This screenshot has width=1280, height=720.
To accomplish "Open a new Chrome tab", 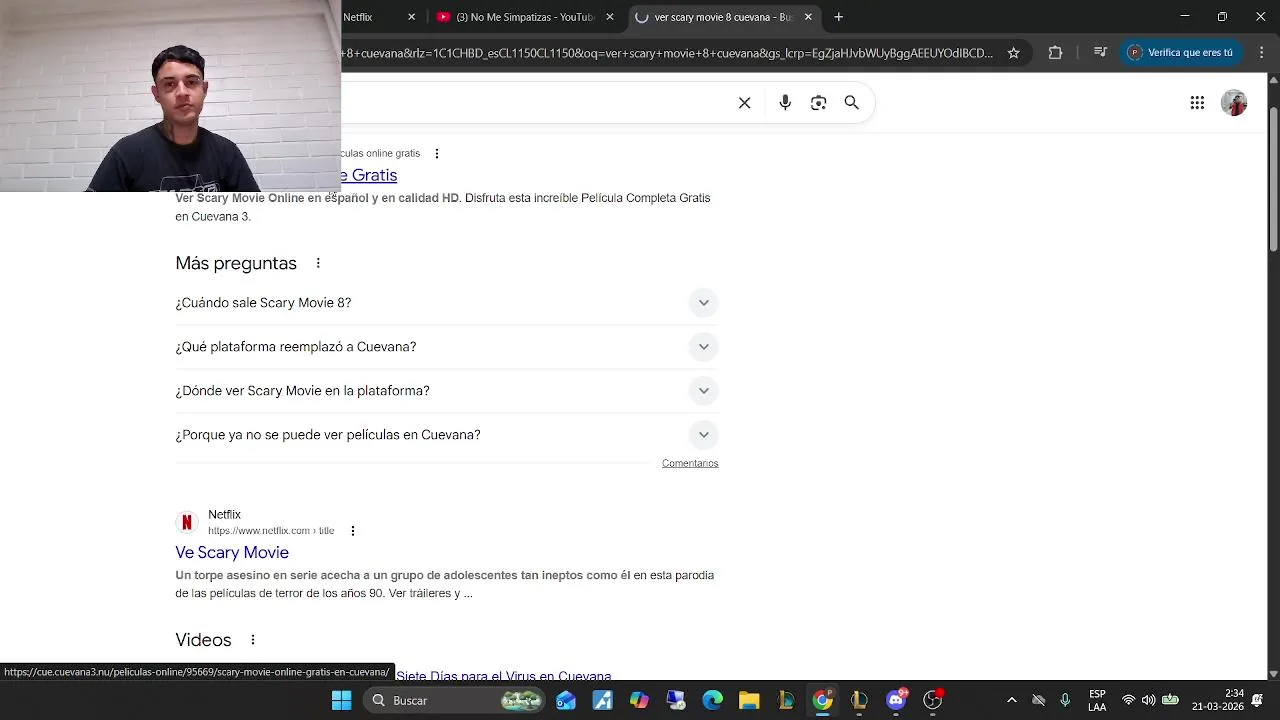I will tap(838, 17).
